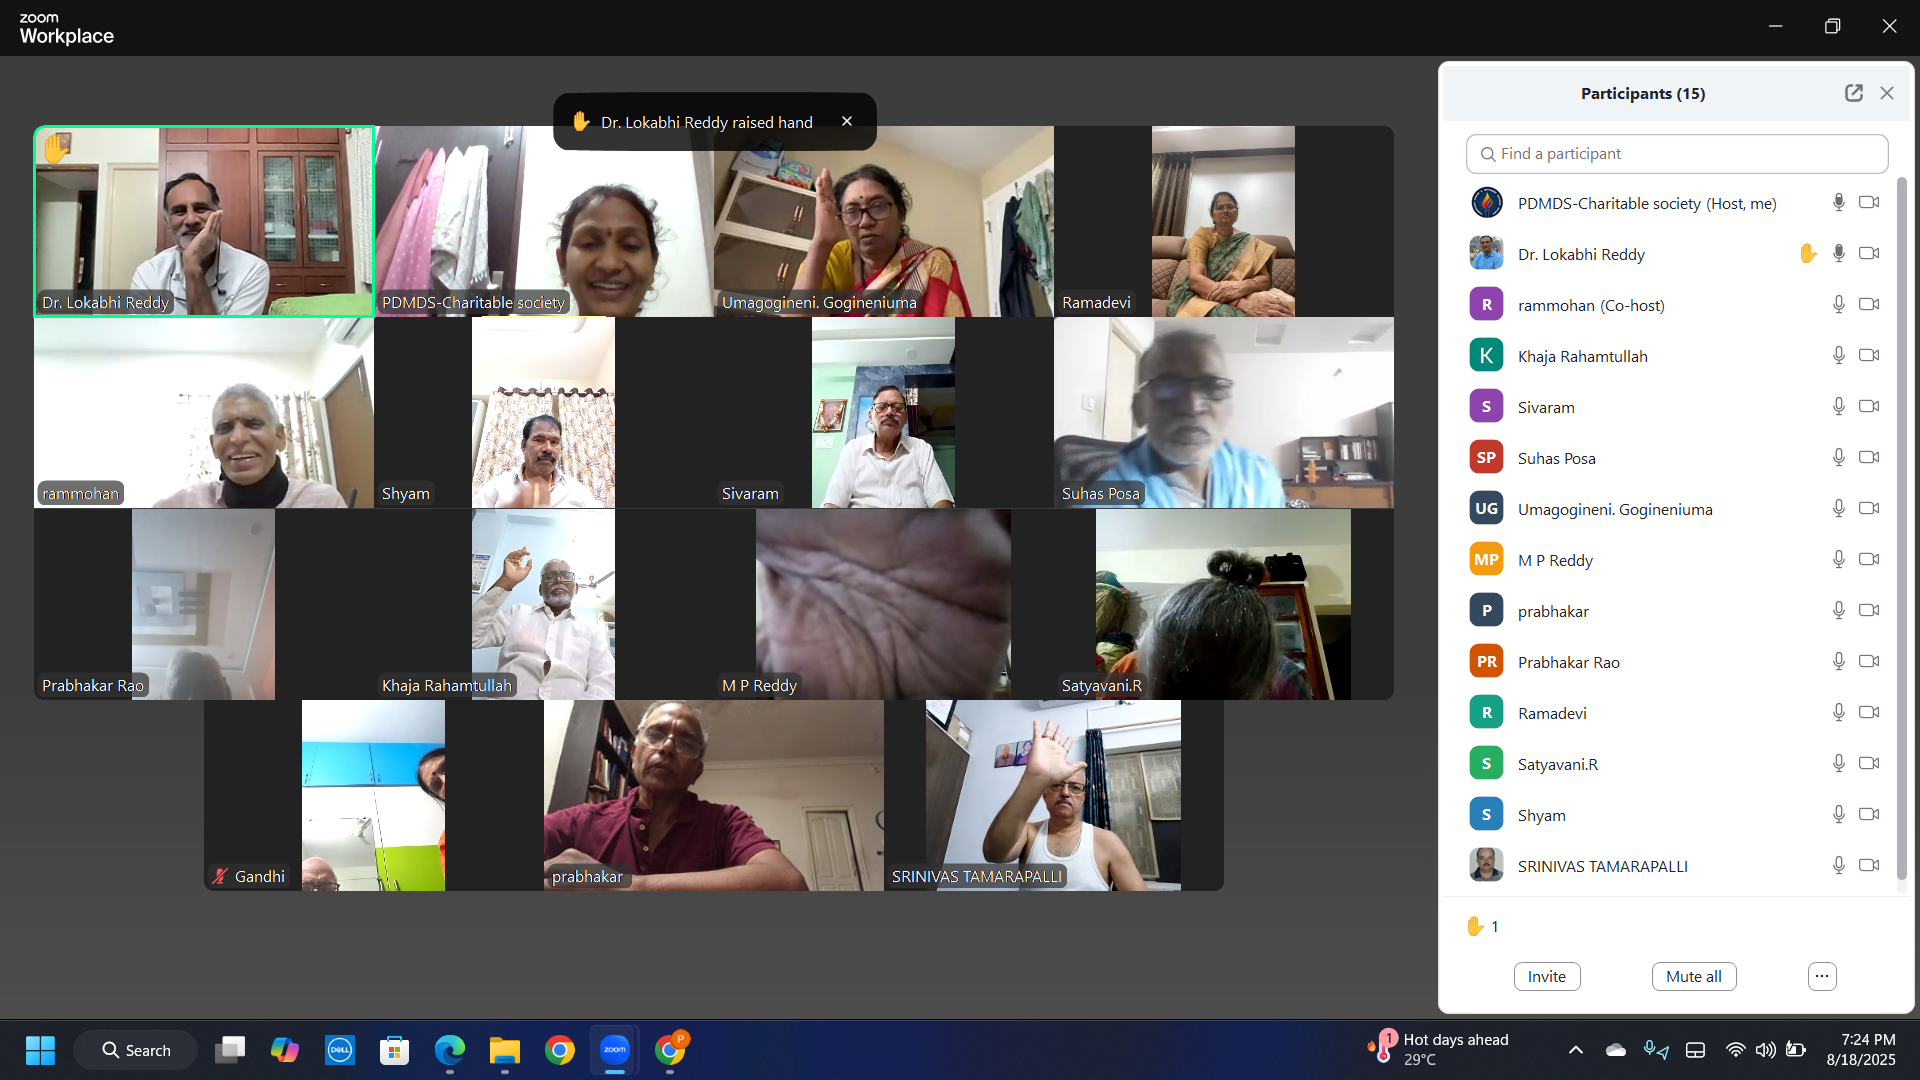
Task: Click Satyavani.R's microphone icon
Action: 1838,764
